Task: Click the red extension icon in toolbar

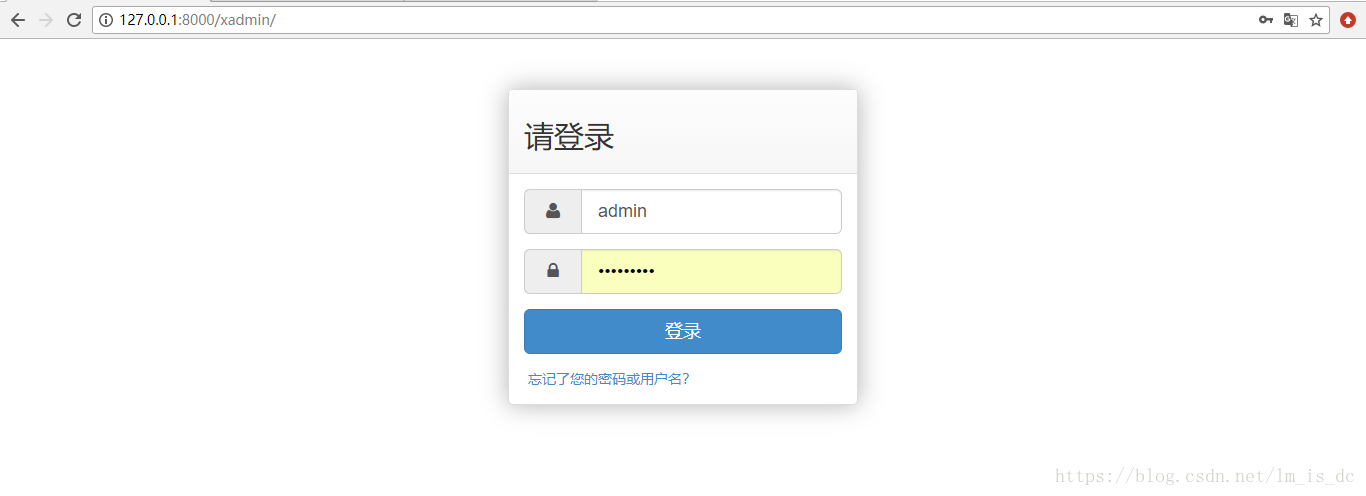Action: coord(1348,20)
